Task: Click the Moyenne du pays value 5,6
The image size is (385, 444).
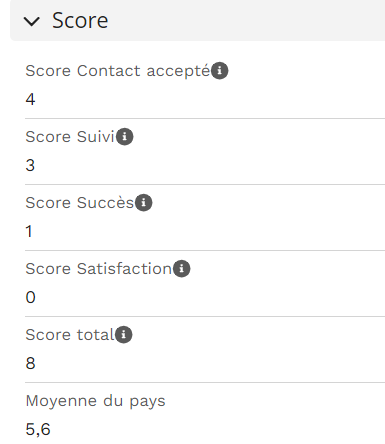Action: (x=38, y=429)
